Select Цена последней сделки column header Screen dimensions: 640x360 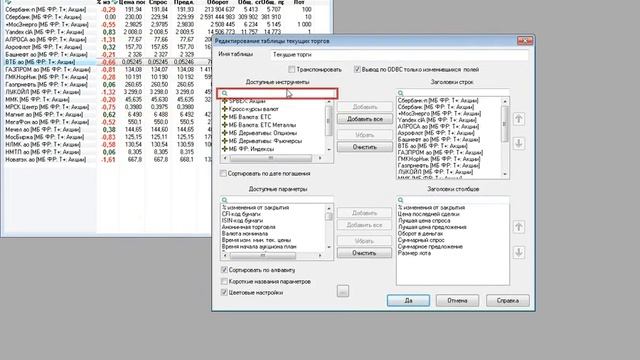429,214
